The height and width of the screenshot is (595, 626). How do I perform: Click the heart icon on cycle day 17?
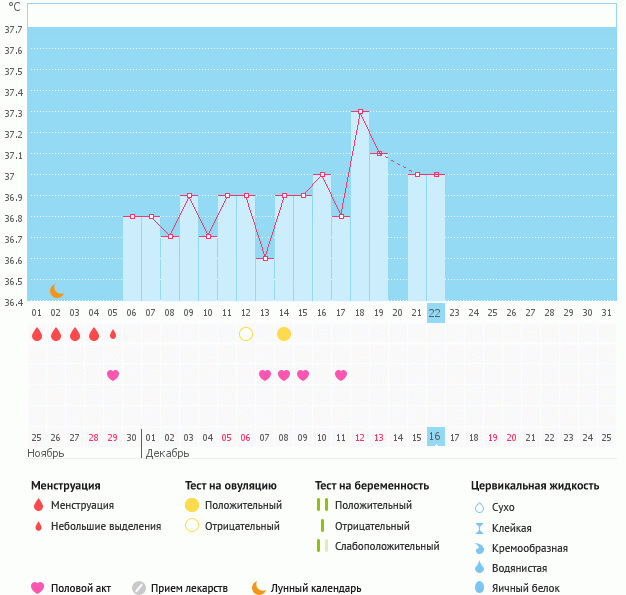[341, 375]
